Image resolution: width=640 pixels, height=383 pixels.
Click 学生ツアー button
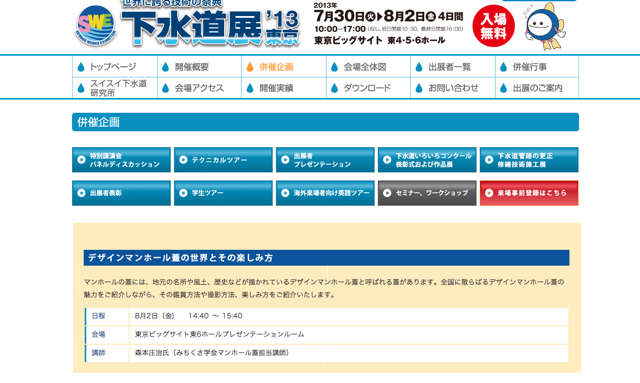[223, 193]
